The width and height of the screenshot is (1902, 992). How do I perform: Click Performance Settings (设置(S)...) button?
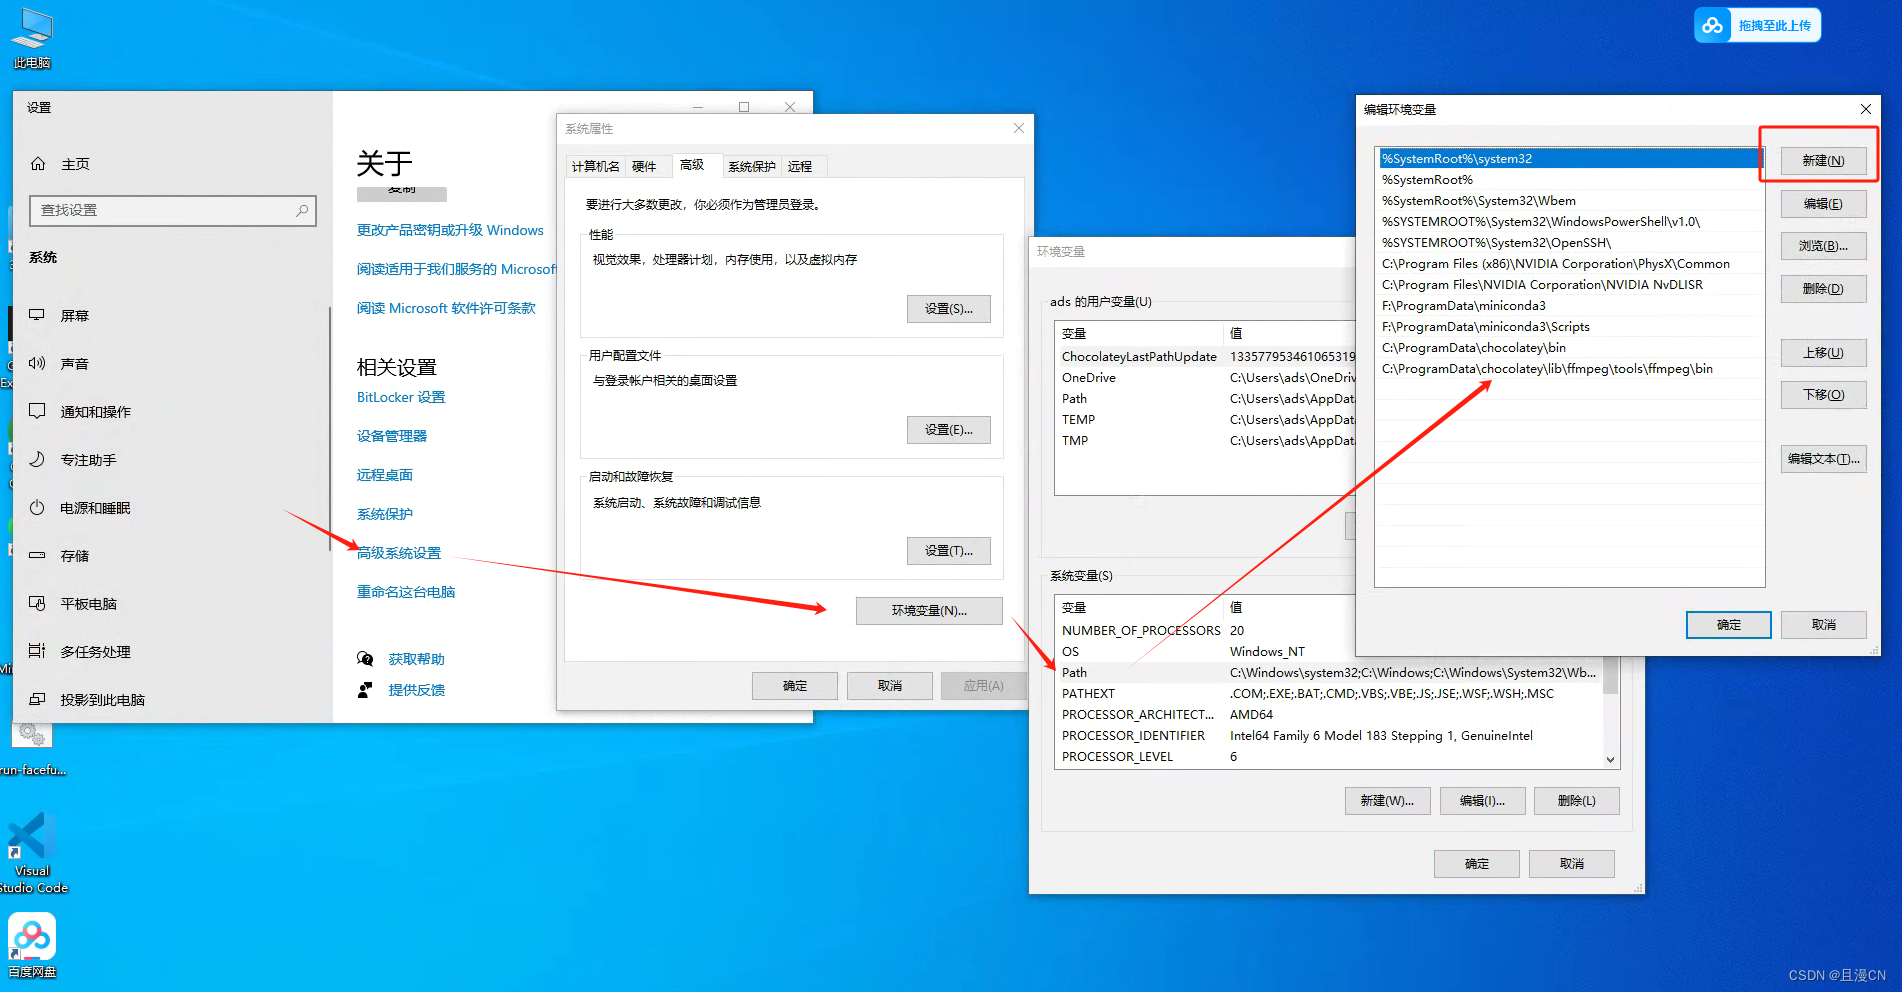click(948, 309)
